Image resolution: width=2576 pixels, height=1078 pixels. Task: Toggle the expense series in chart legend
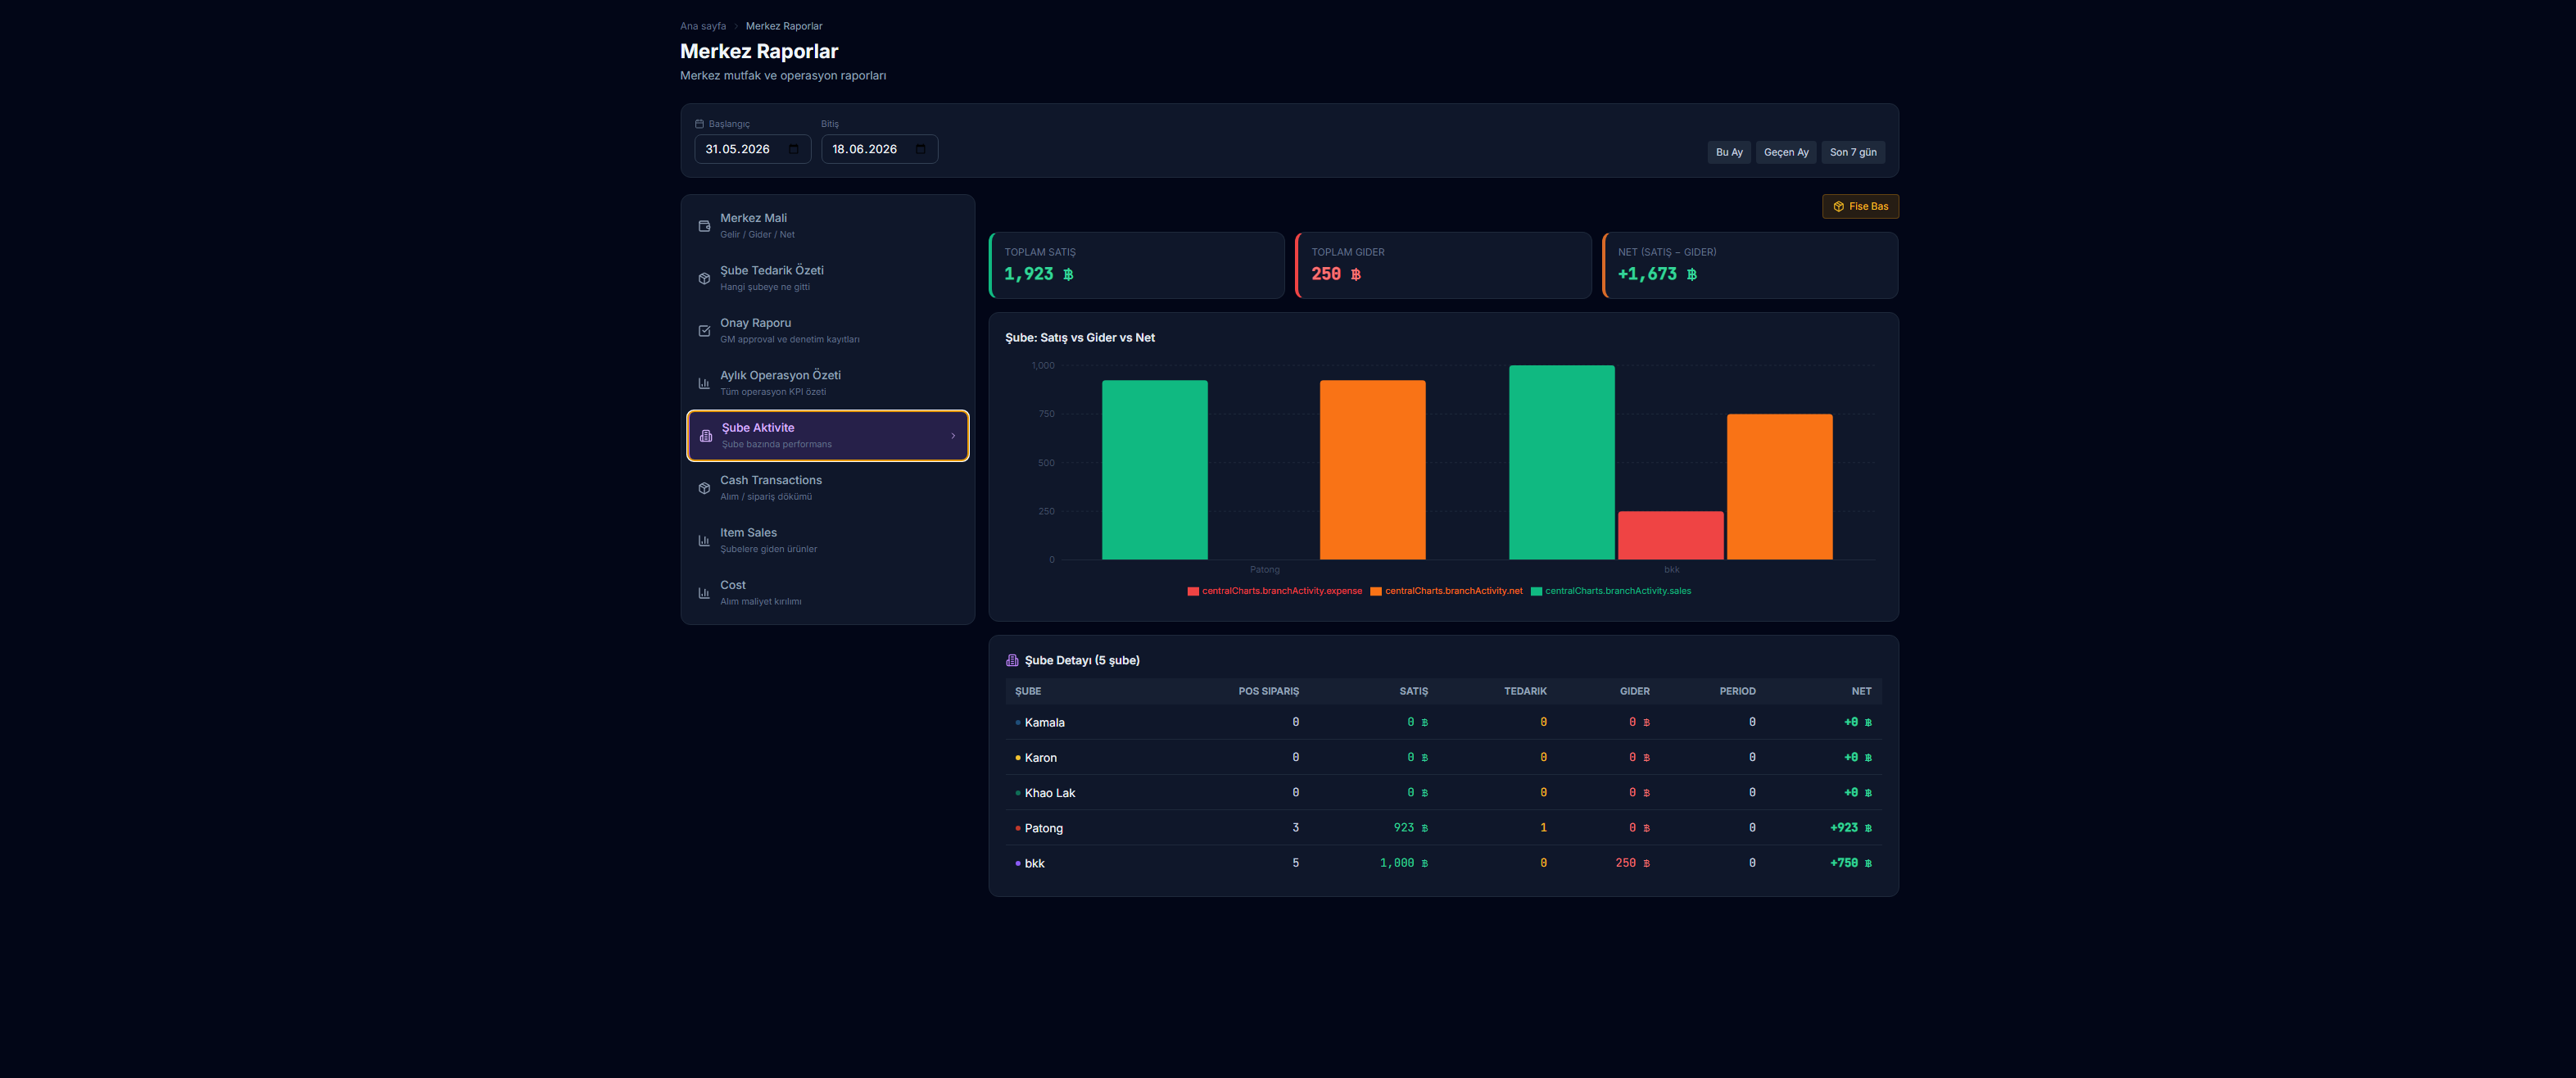point(1274,591)
